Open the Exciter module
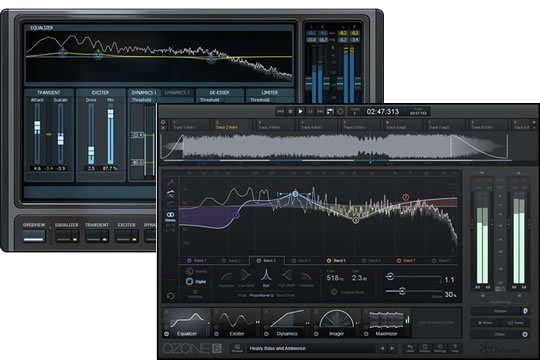The width and height of the screenshot is (540, 360). (x=236, y=323)
